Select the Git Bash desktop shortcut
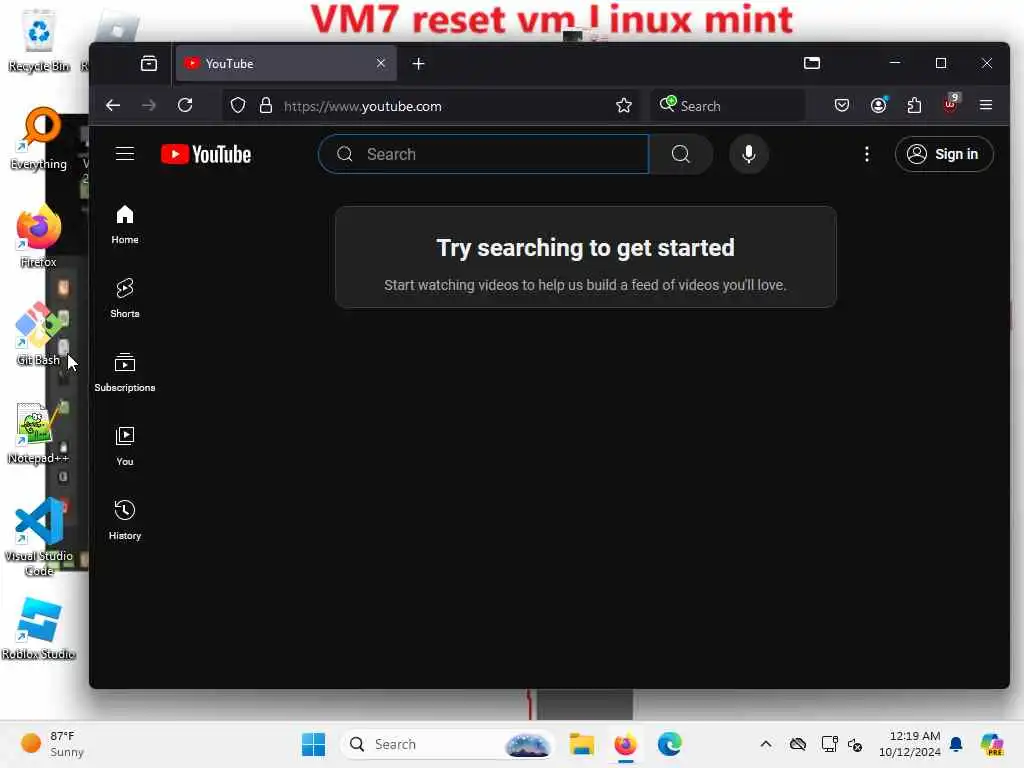The width and height of the screenshot is (1024, 768). tap(38, 334)
